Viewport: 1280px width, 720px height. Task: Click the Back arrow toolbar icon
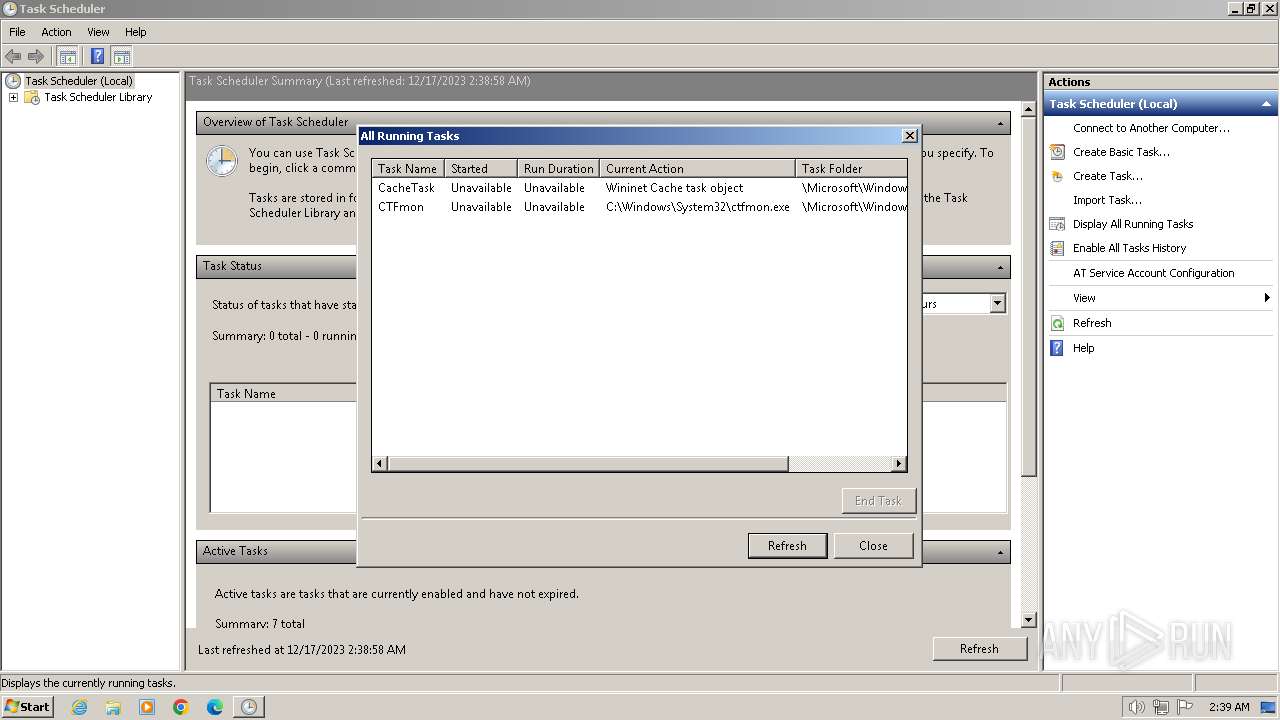coord(13,56)
